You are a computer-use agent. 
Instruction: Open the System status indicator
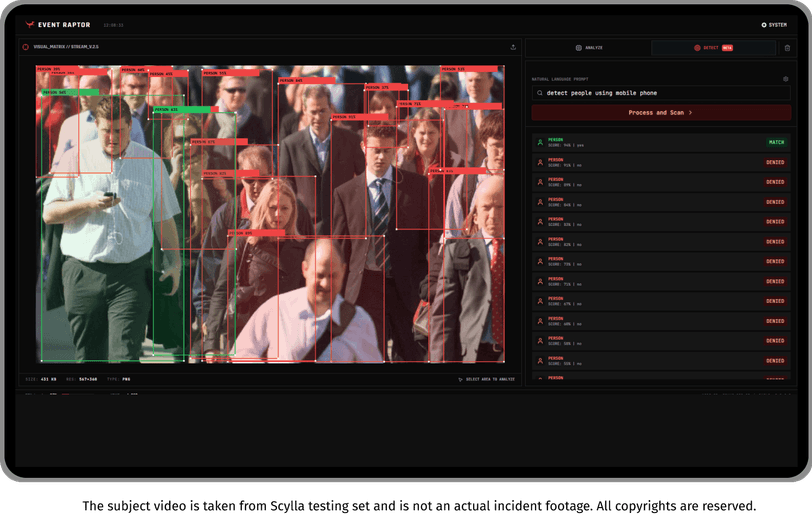(774, 25)
